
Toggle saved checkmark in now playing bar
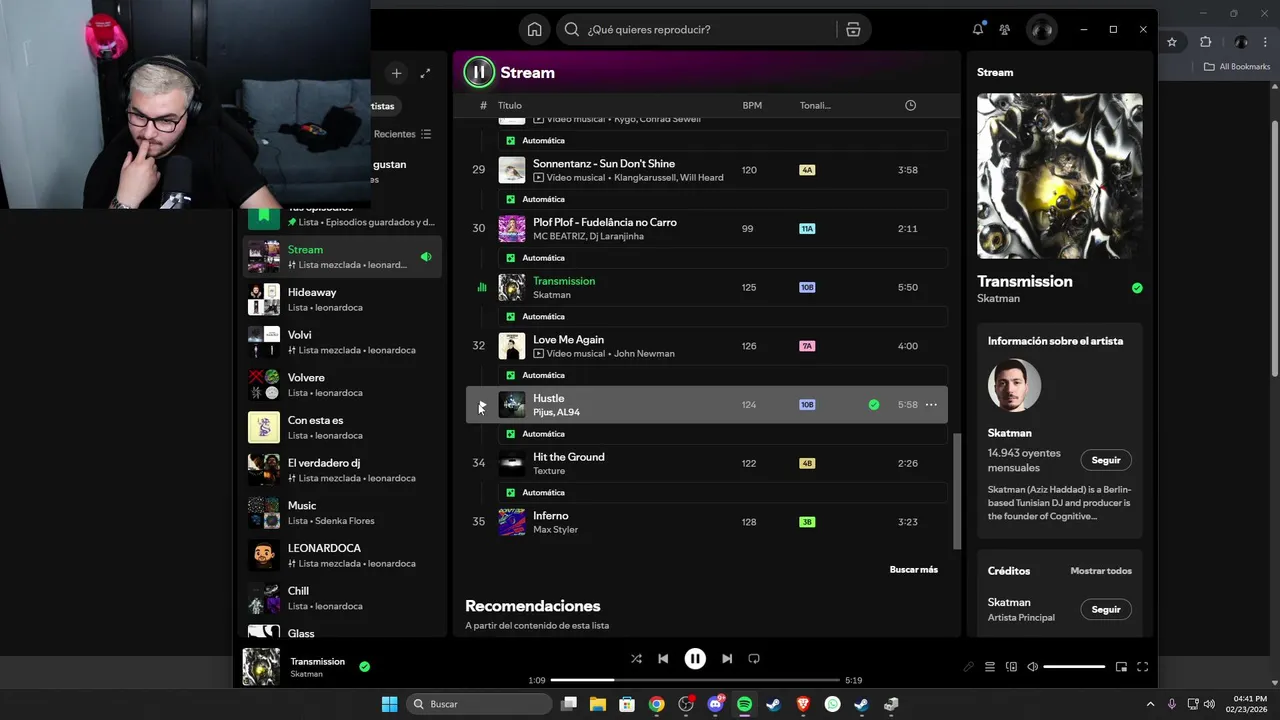pos(365,666)
